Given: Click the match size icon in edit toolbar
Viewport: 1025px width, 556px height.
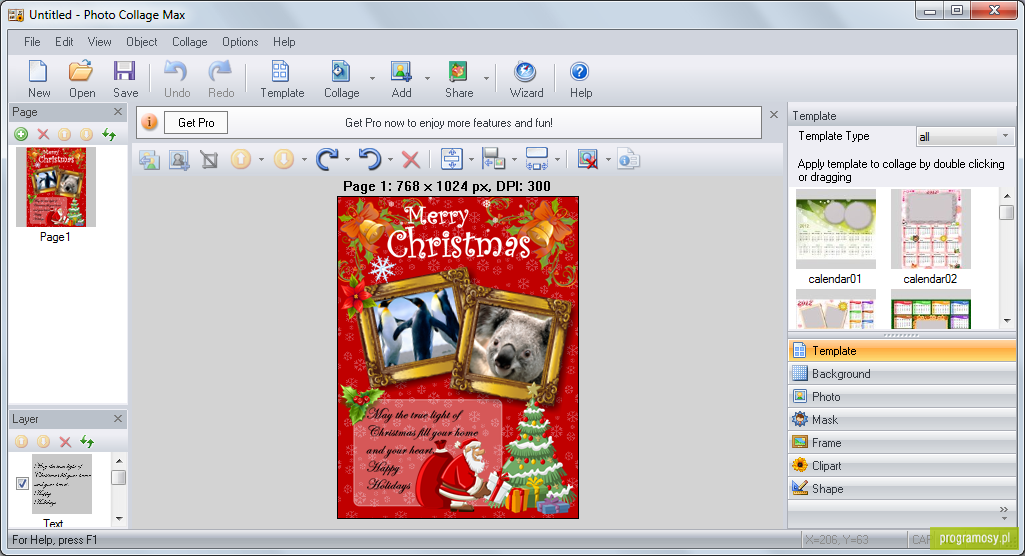Looking at the screenshot, I should pyautogui.click(x=494, y=159).
